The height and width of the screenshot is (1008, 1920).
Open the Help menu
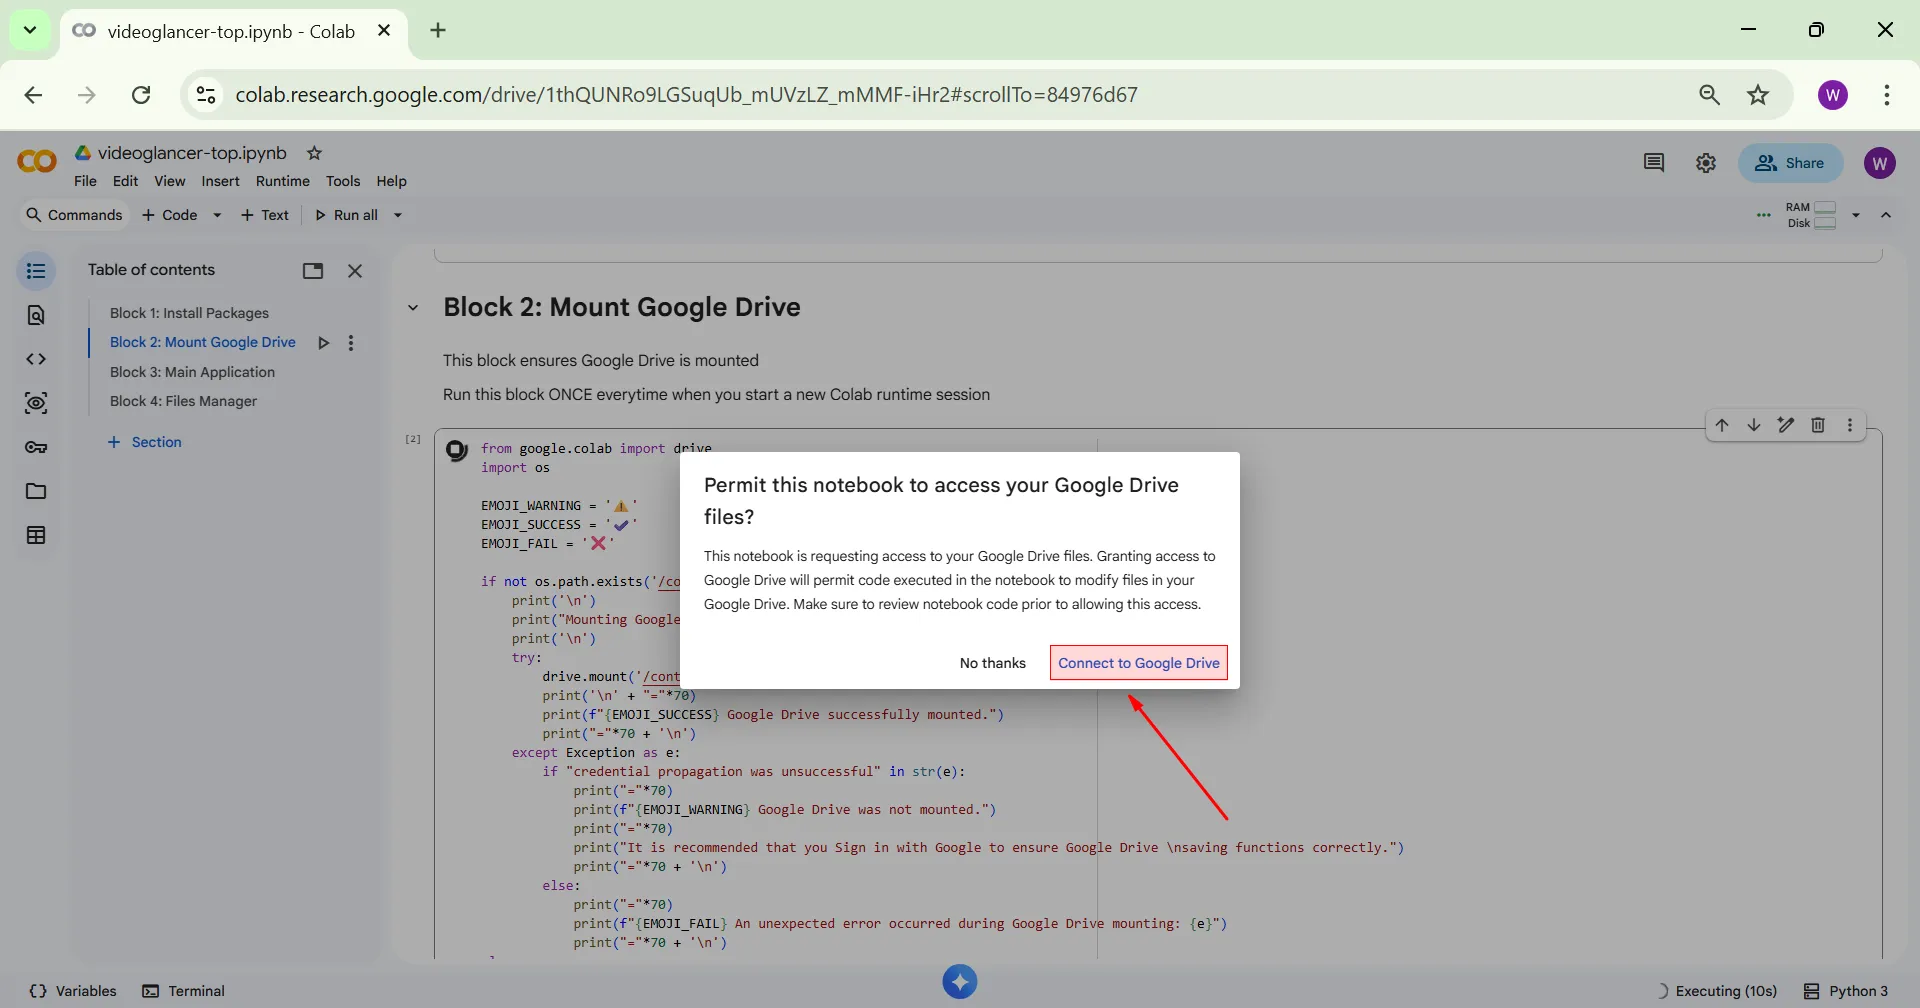391,181
